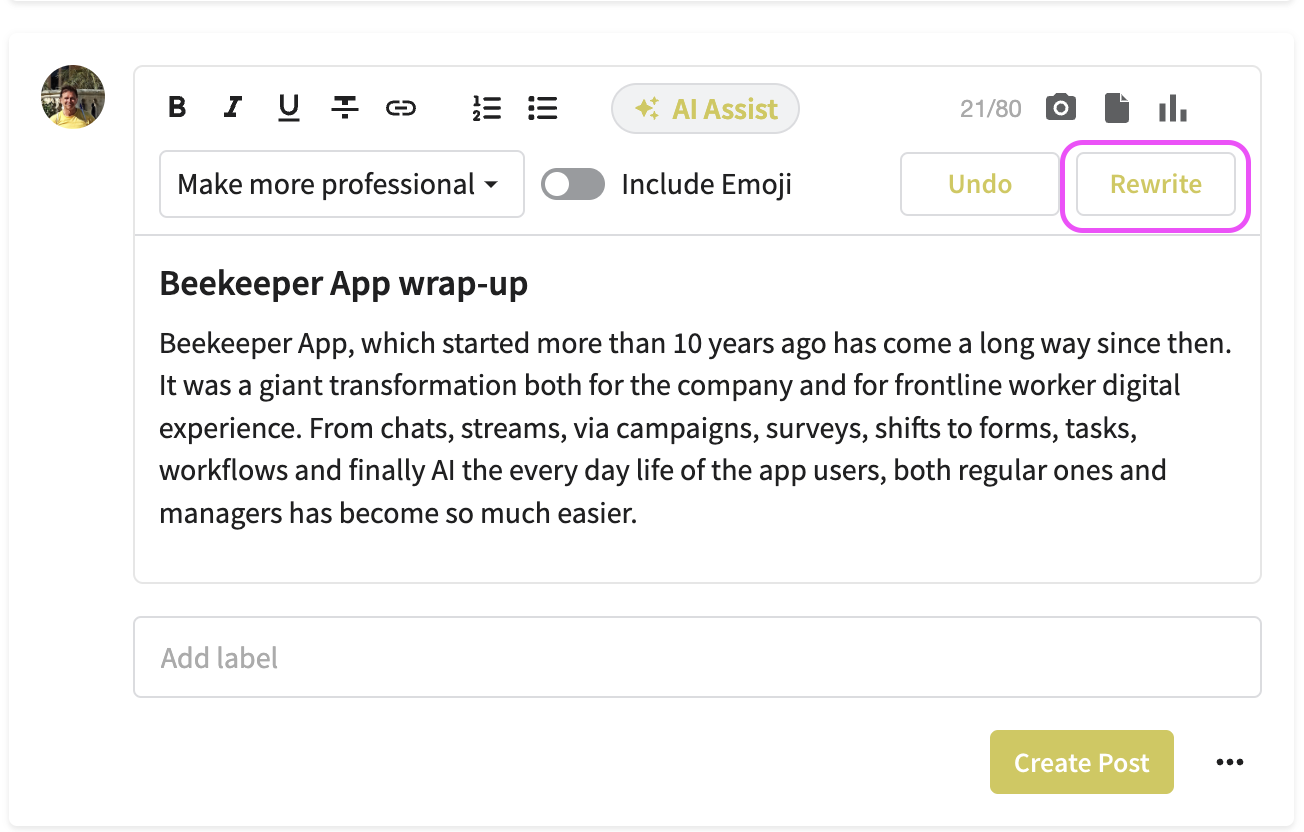1304x832 pixels.
Task: Apply italic formatting
Action: [x=233, y=108]
